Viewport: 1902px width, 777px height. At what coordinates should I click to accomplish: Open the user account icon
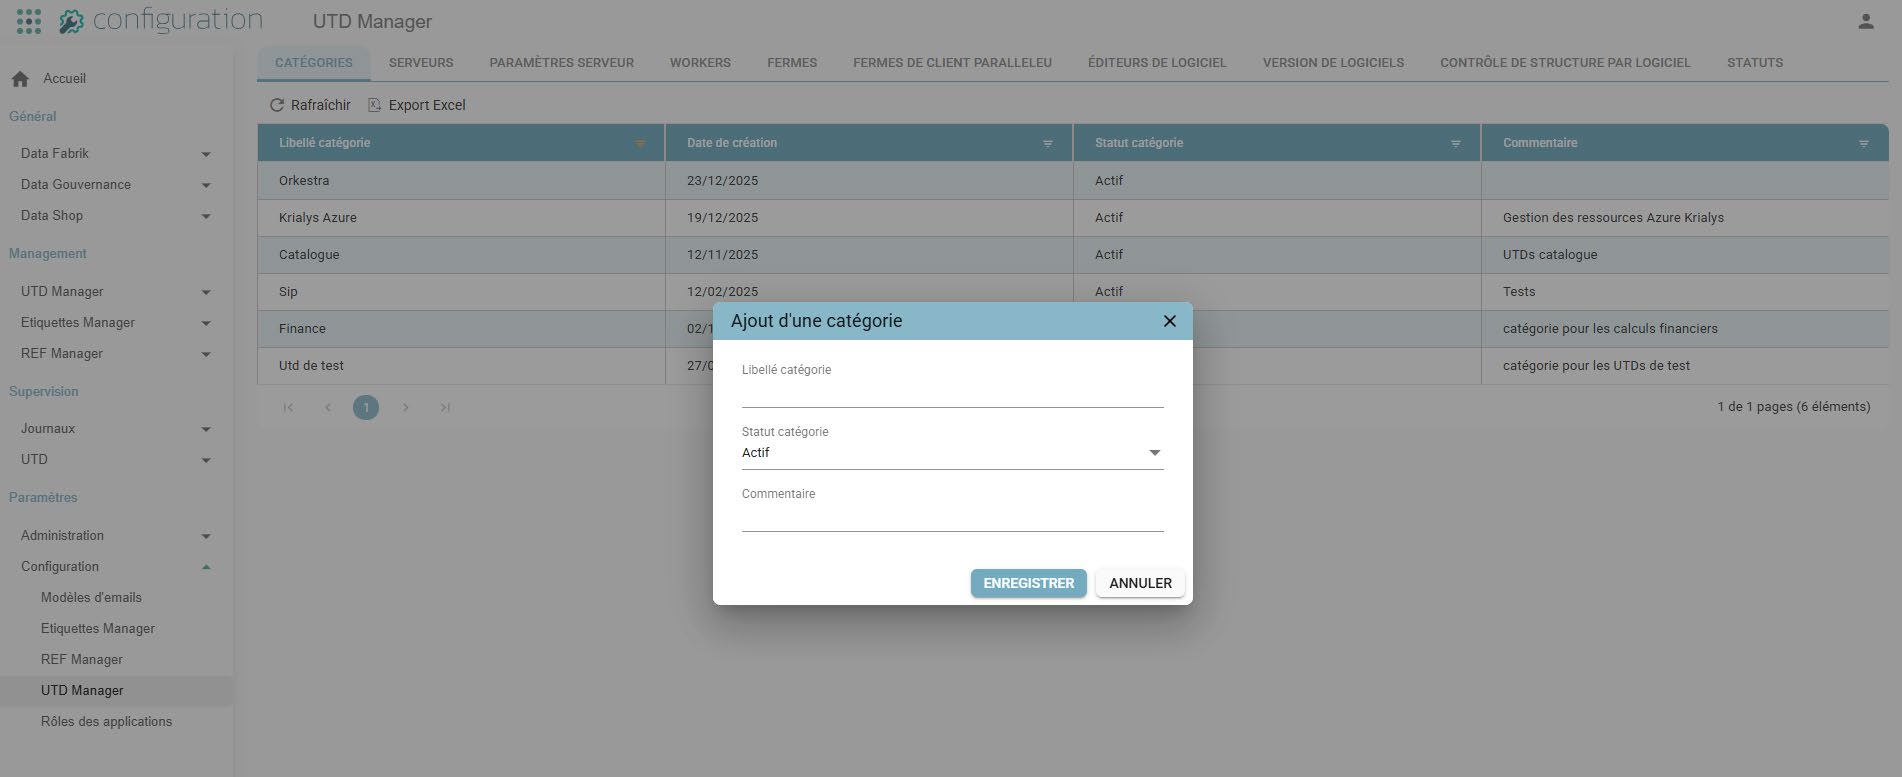click(1865, 21)
